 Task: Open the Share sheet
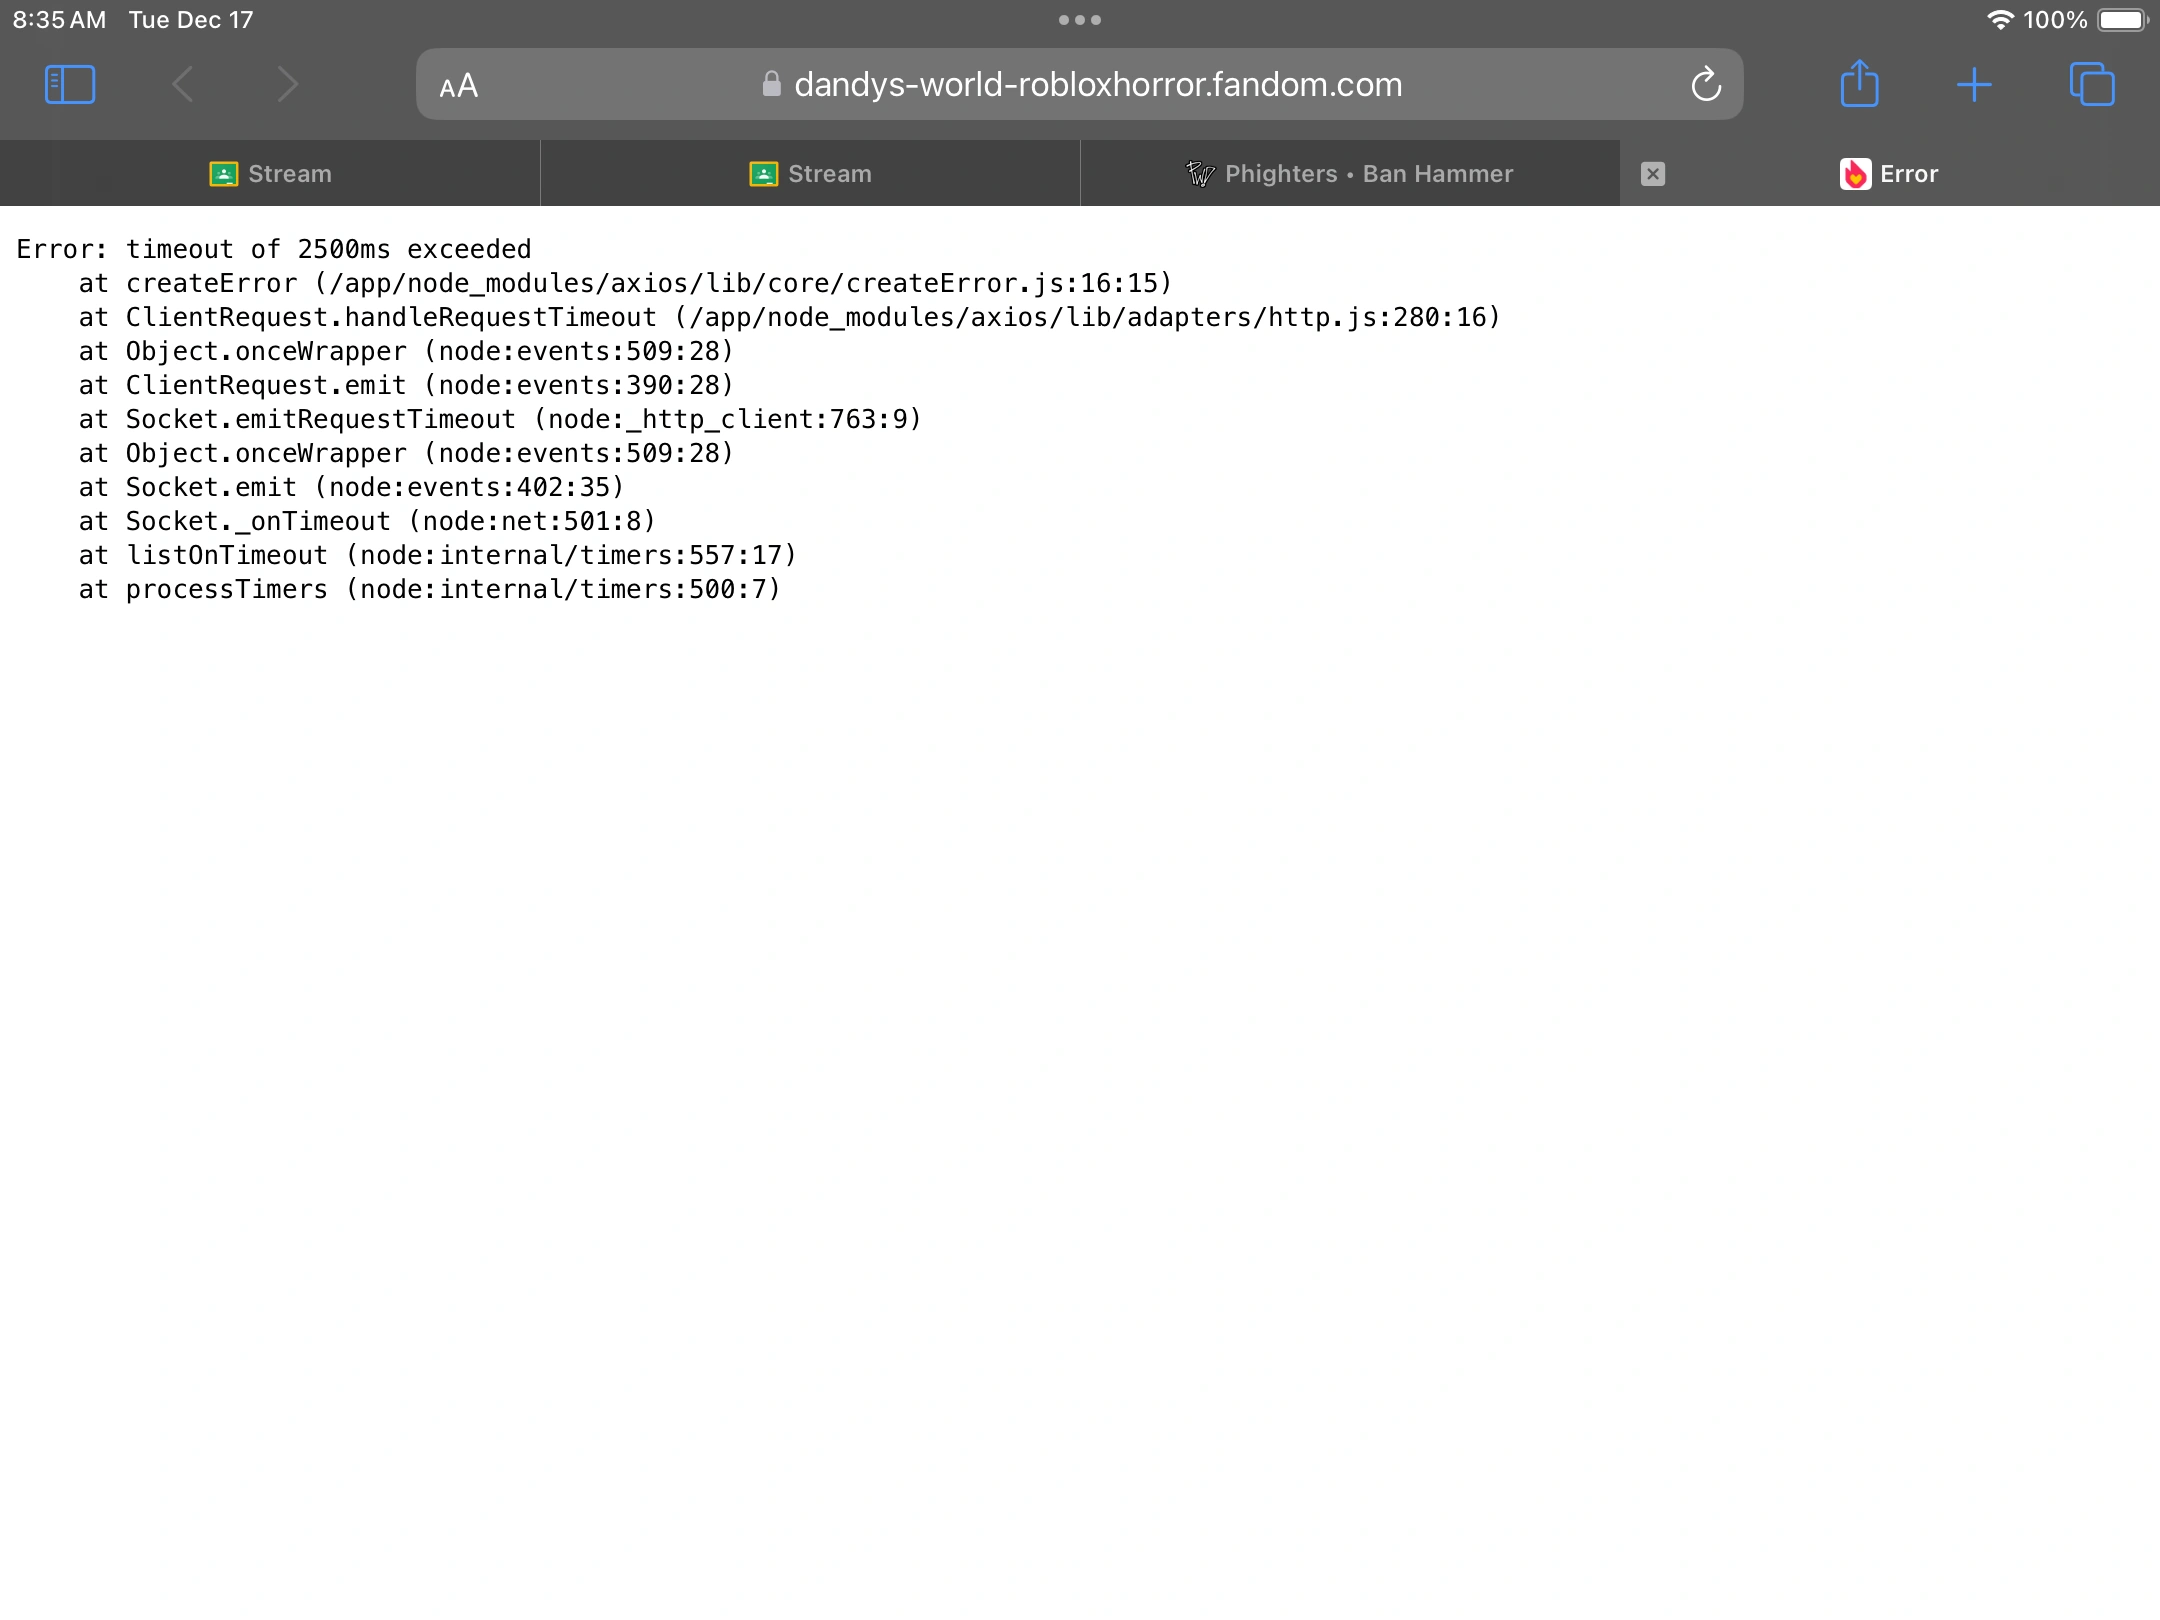click(x=1860, y=84)
